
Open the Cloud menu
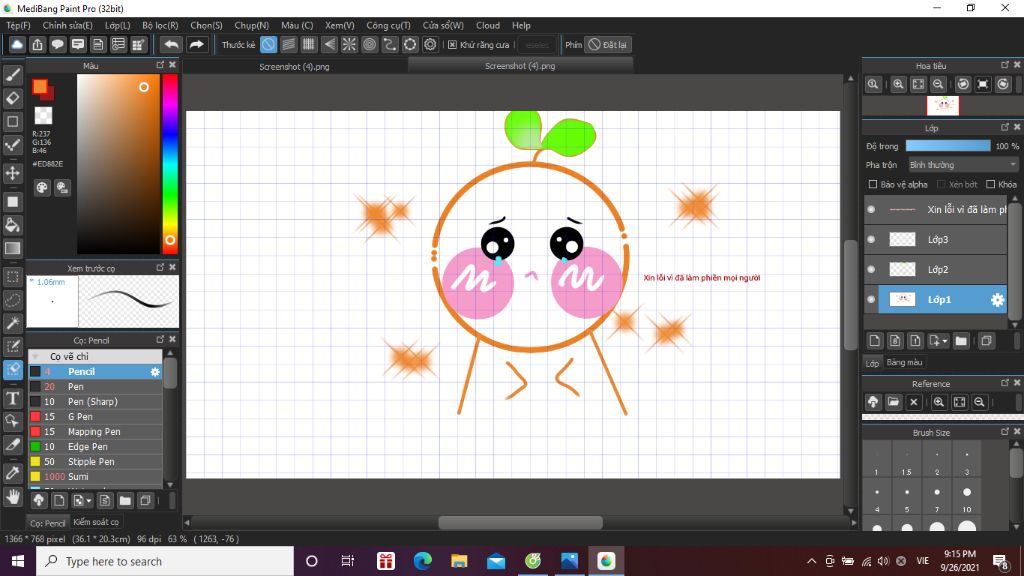(x=488, y=25)
